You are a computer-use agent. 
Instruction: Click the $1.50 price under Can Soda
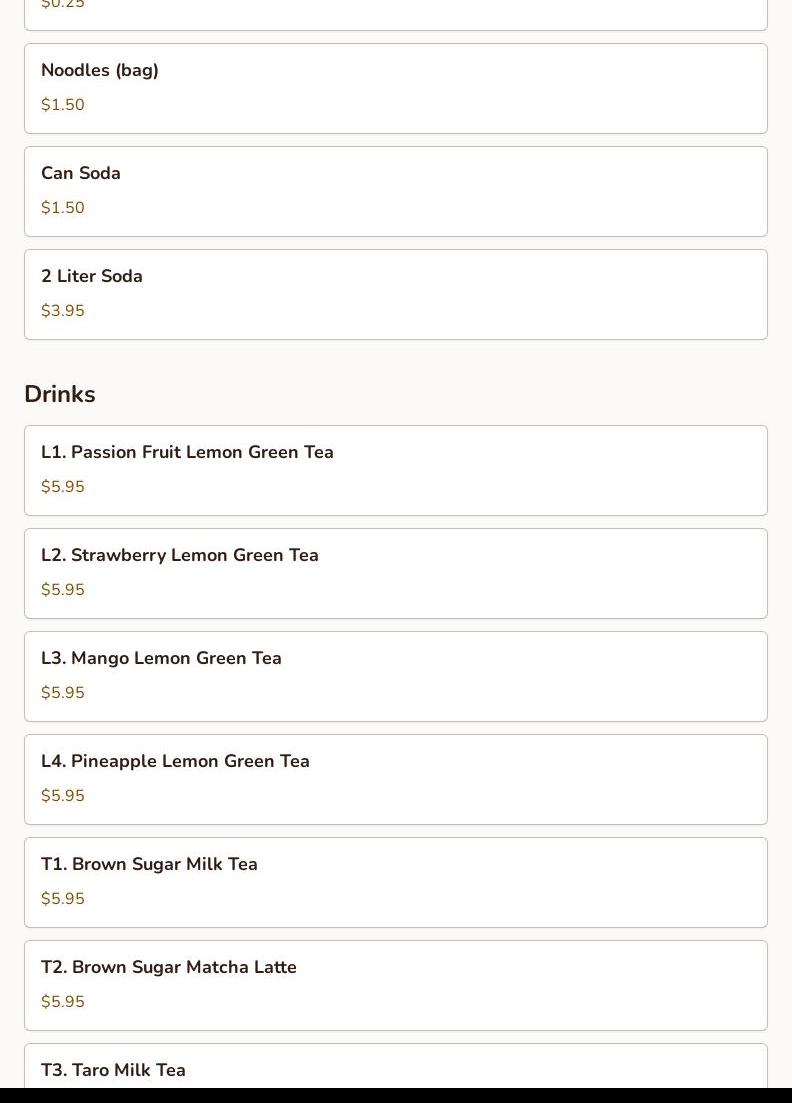[x=63, y=208]
